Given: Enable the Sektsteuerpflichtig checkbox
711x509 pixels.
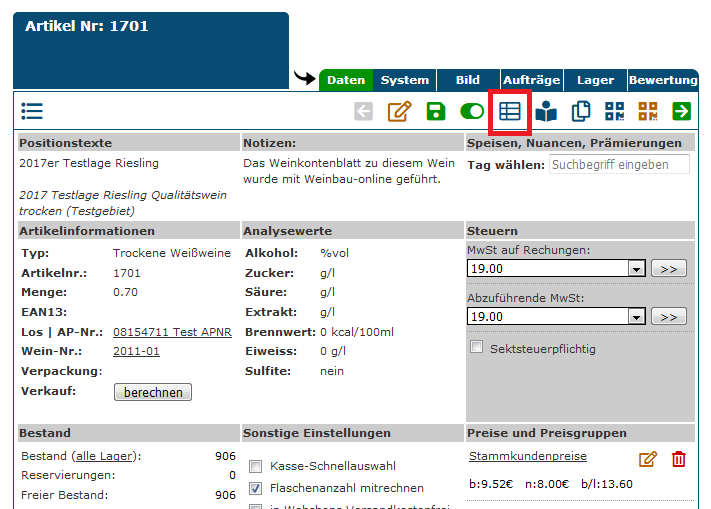Looking at the screenshot, I should (477, 347).
